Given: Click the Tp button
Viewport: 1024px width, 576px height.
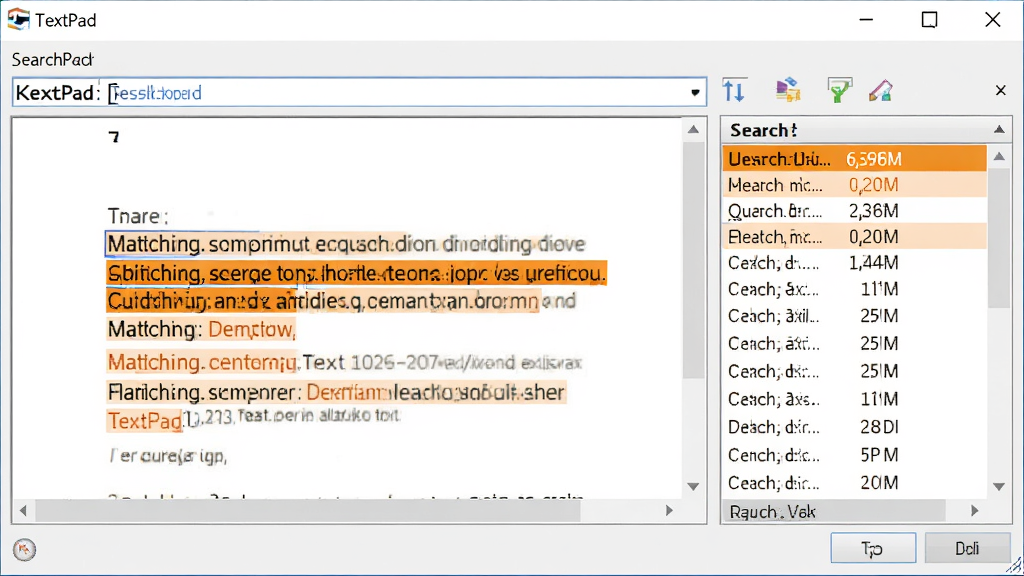Looking at the screenshot, I should pyautogui.click(x=872, y=548).
